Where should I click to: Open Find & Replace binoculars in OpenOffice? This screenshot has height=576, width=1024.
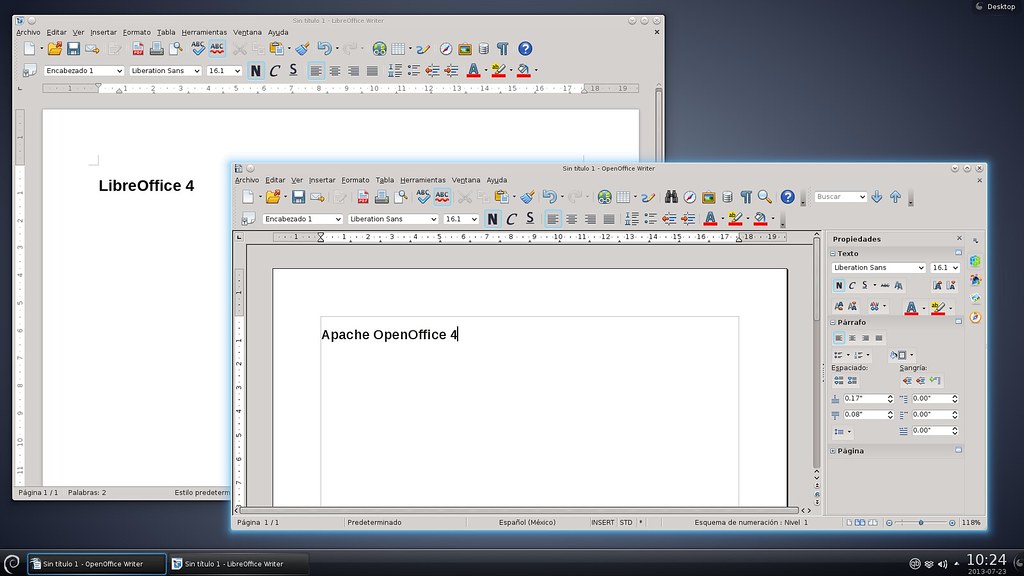pyautogui.click(x=671, y=197)
